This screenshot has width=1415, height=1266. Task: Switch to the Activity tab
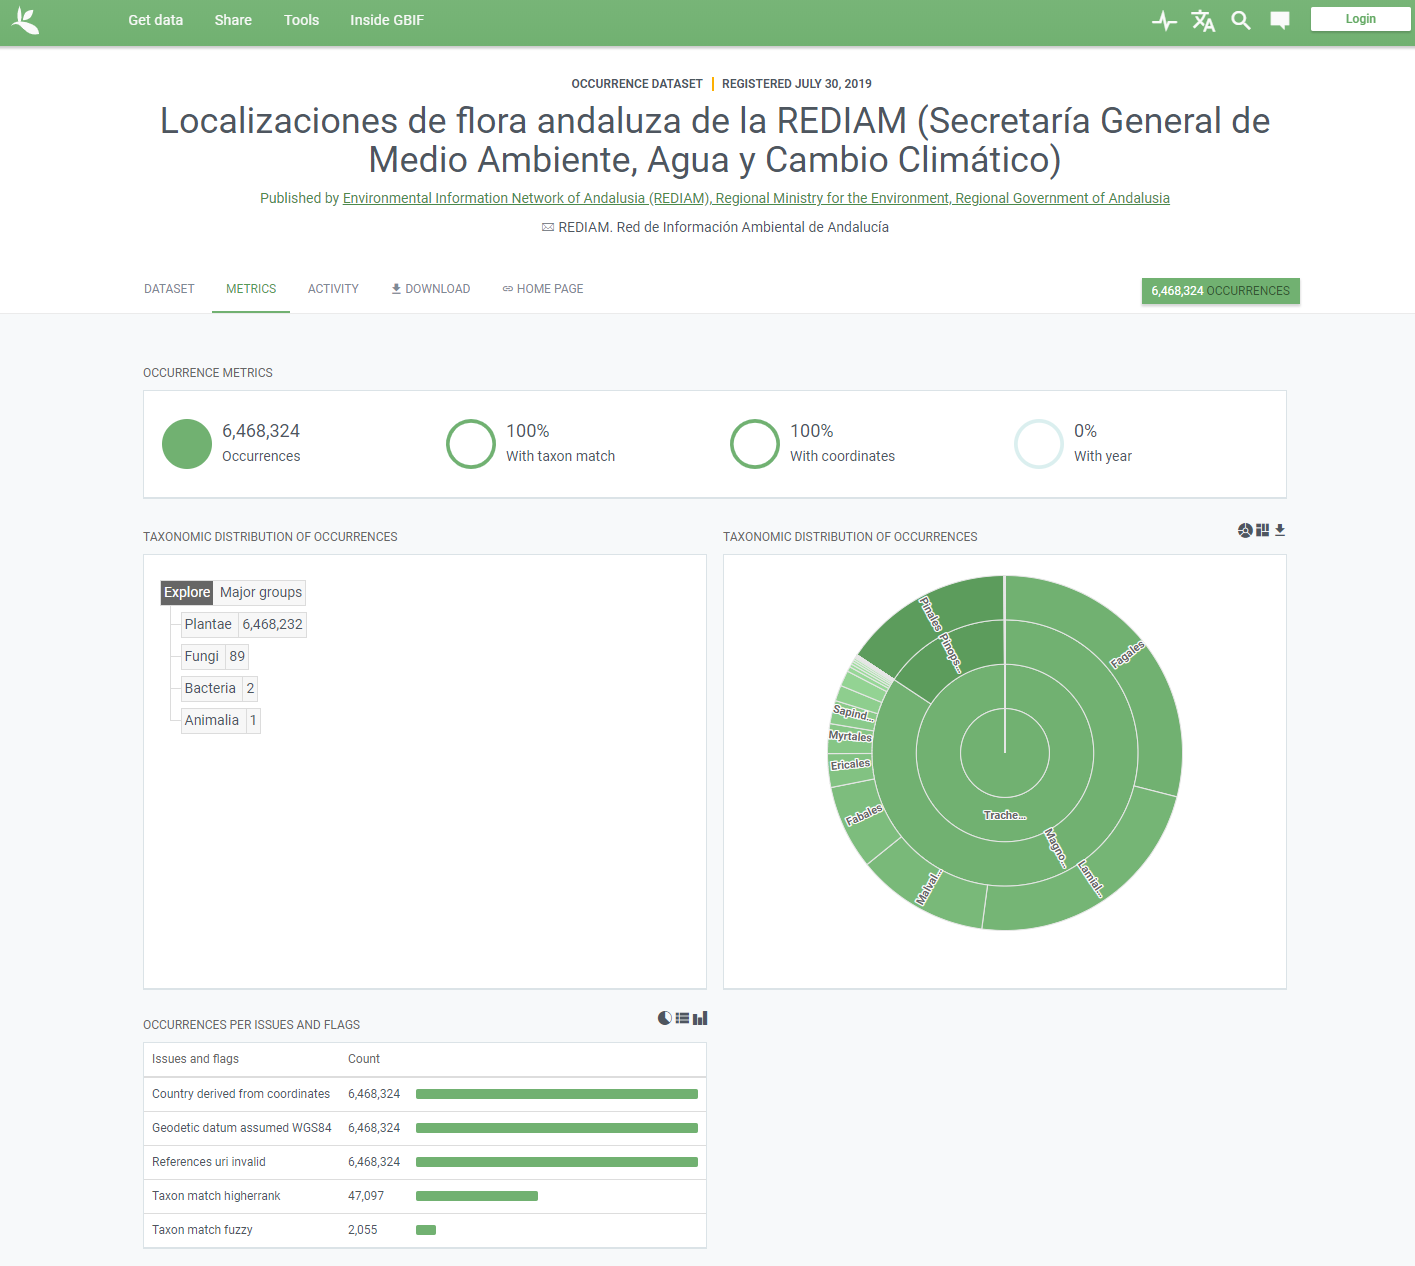tap(333, 289)
